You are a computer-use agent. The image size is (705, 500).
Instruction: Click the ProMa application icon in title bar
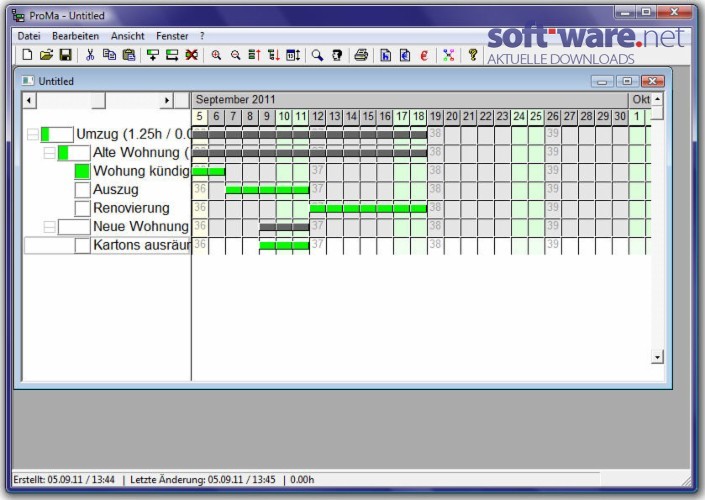18,16
